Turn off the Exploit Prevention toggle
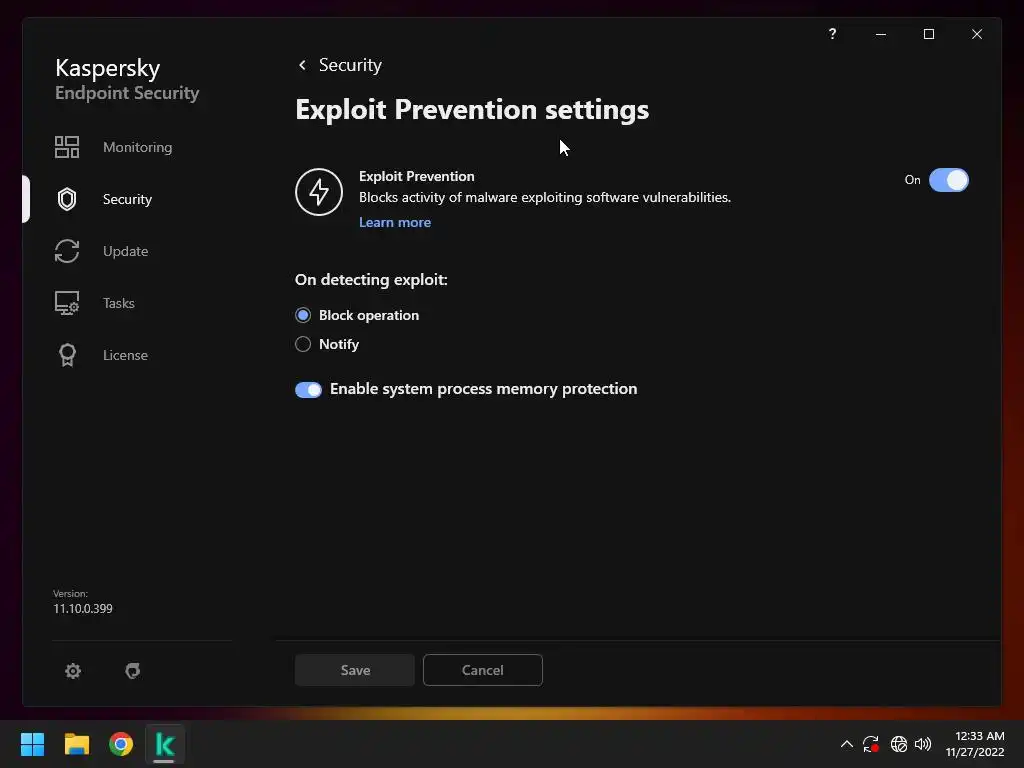The height and width of the screenshot is (768, 1024). click(x=948, y=180)
